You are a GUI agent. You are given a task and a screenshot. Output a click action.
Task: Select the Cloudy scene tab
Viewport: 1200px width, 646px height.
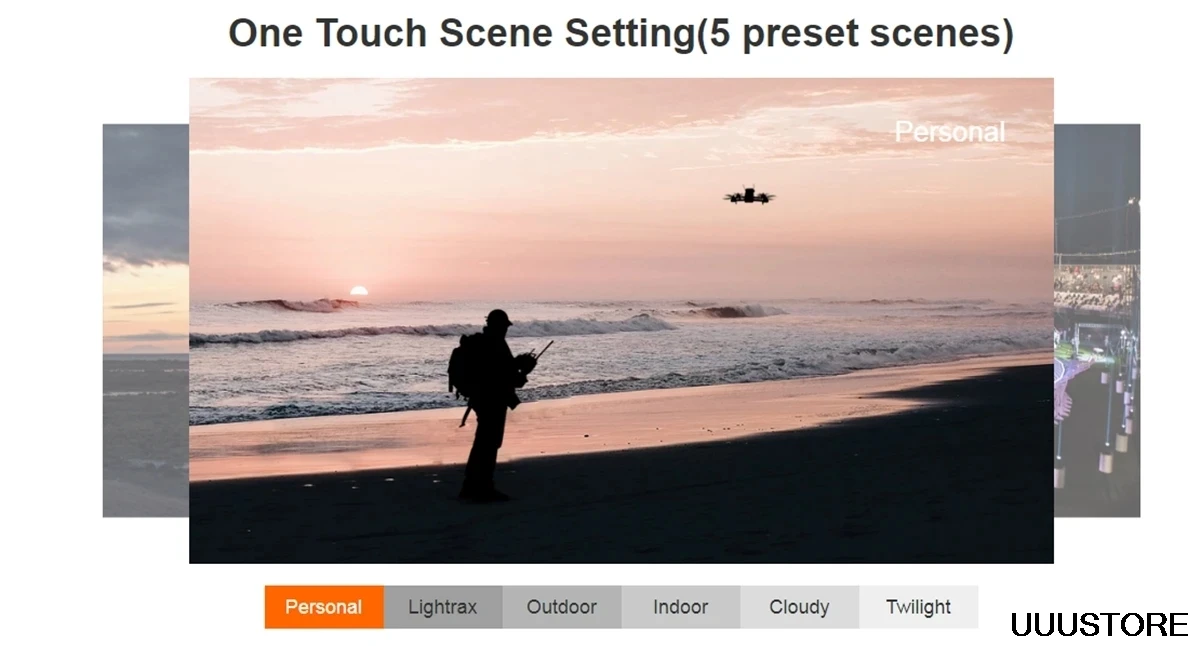(800, 607)
